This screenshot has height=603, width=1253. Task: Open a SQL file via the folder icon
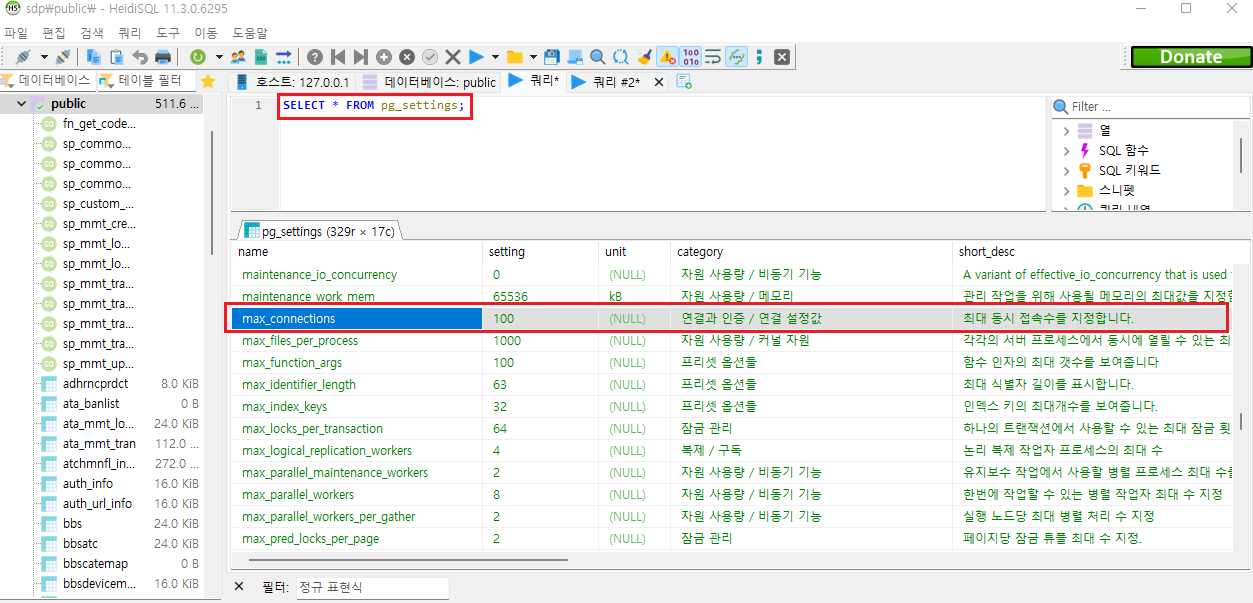tap(515, 57)
